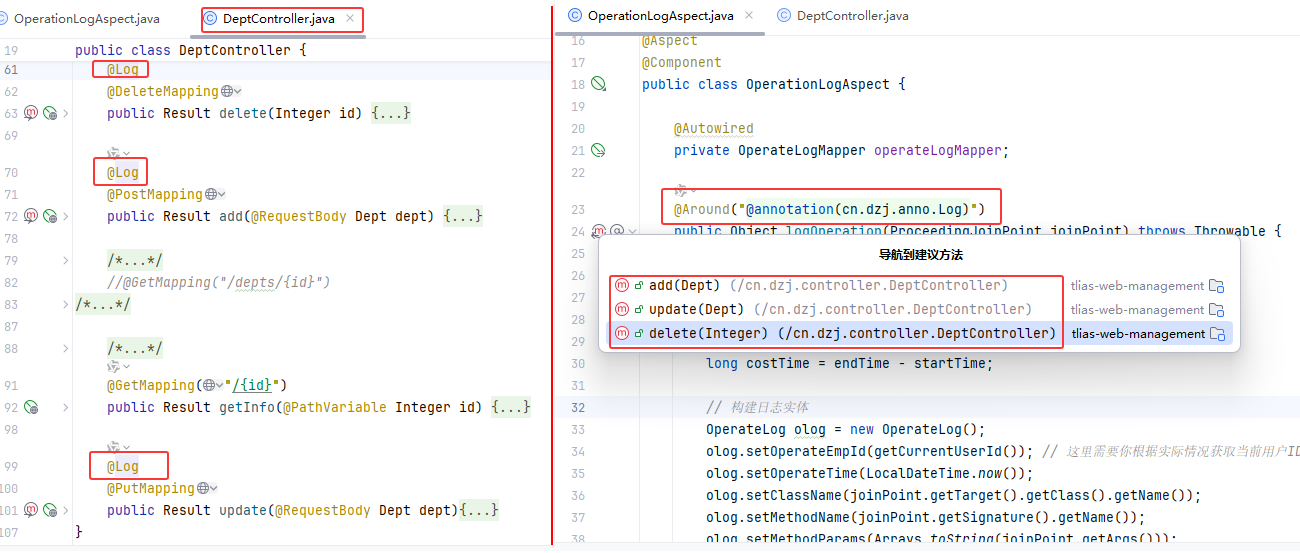Click the globe icon after @PostMapping
Viewport: 1300px width, 553px height.
(x=211, y=195)
